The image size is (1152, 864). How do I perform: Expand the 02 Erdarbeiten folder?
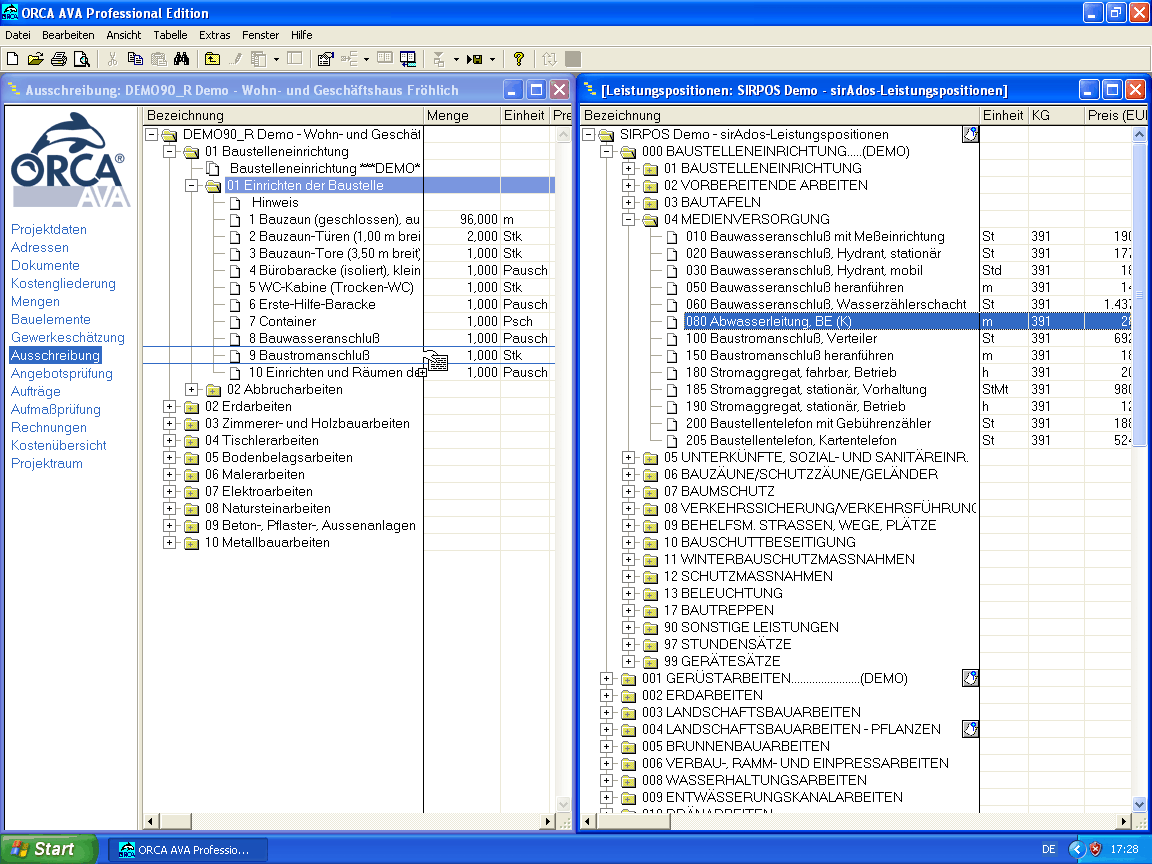pyautogui.click(x=169, y=406)
